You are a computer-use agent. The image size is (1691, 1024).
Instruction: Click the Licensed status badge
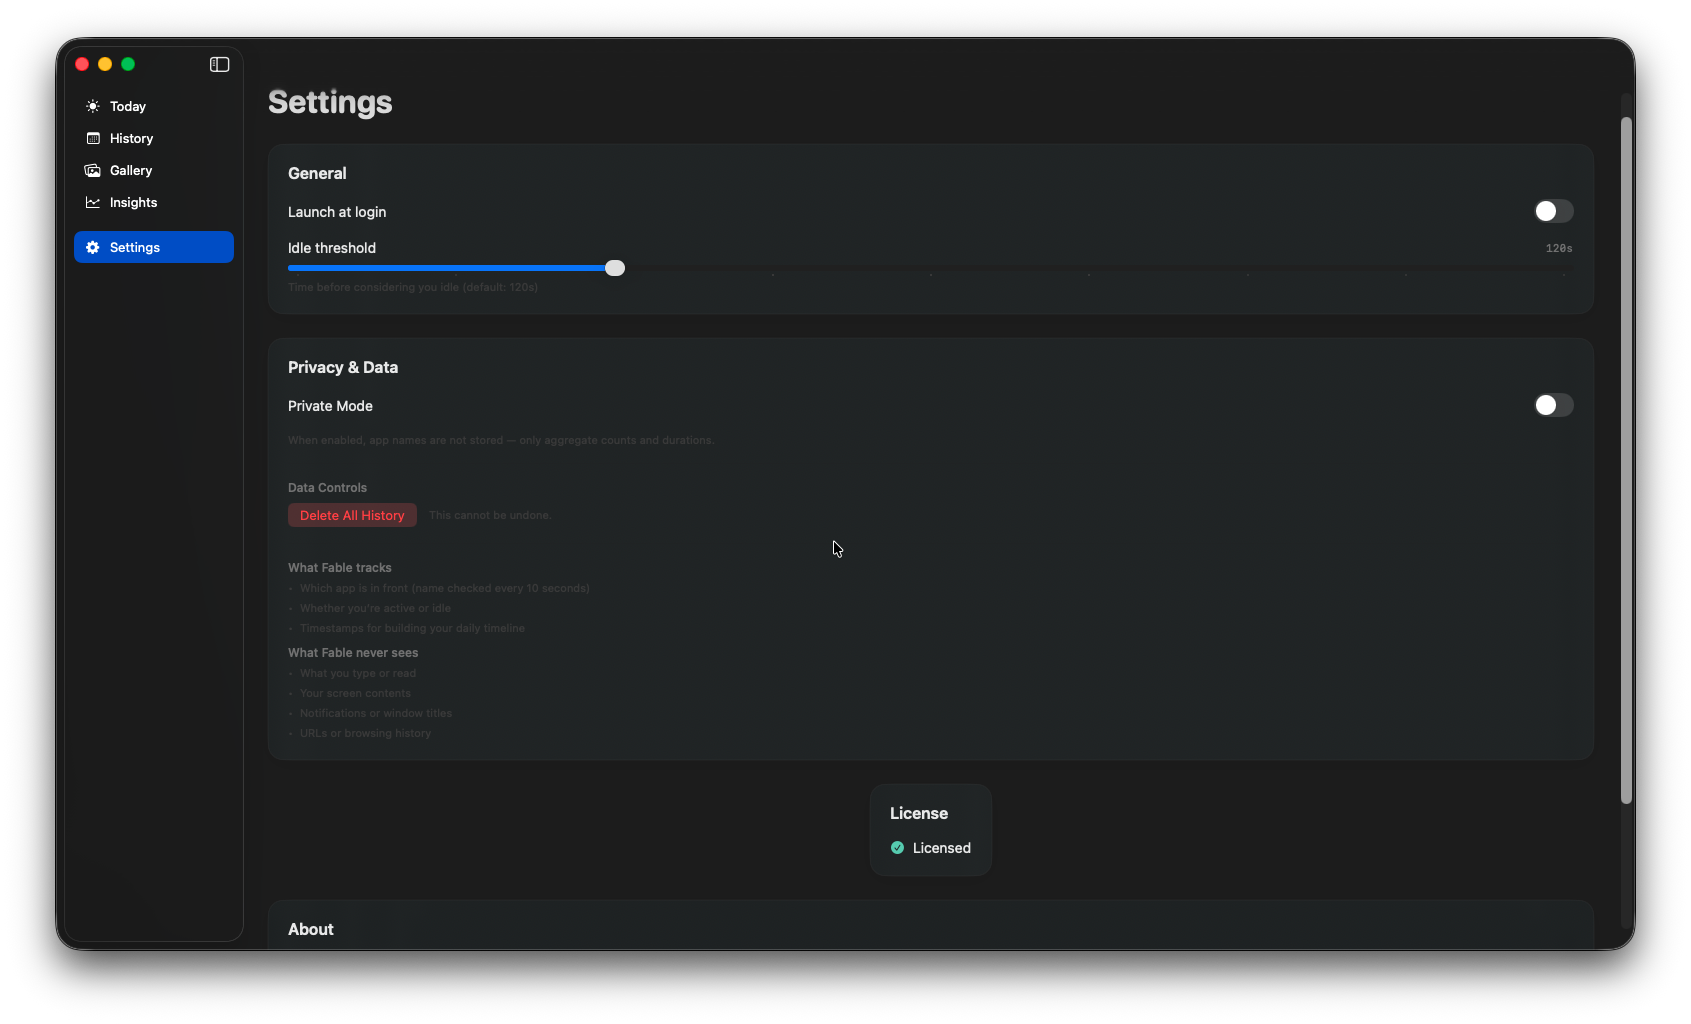pyautogui.click(x=930, y=847)
